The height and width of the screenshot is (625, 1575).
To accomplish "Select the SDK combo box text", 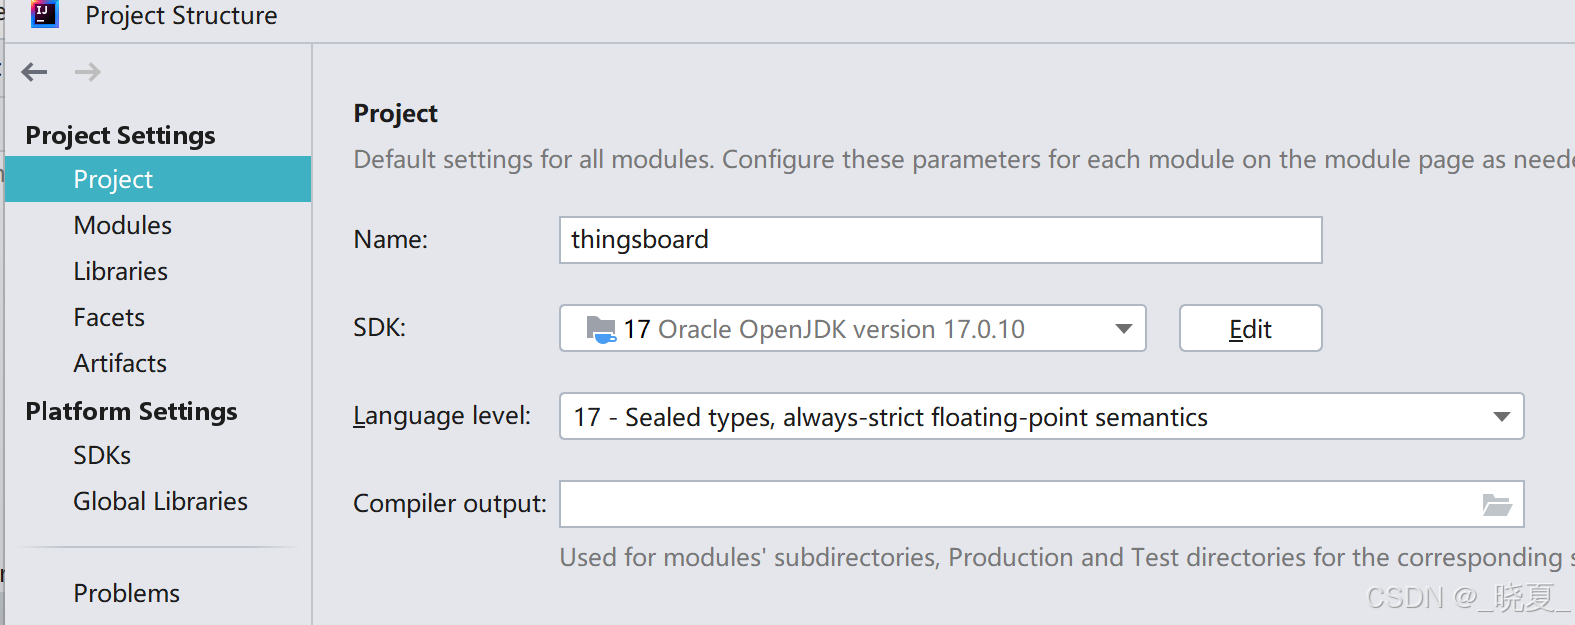I will point(824,329).
